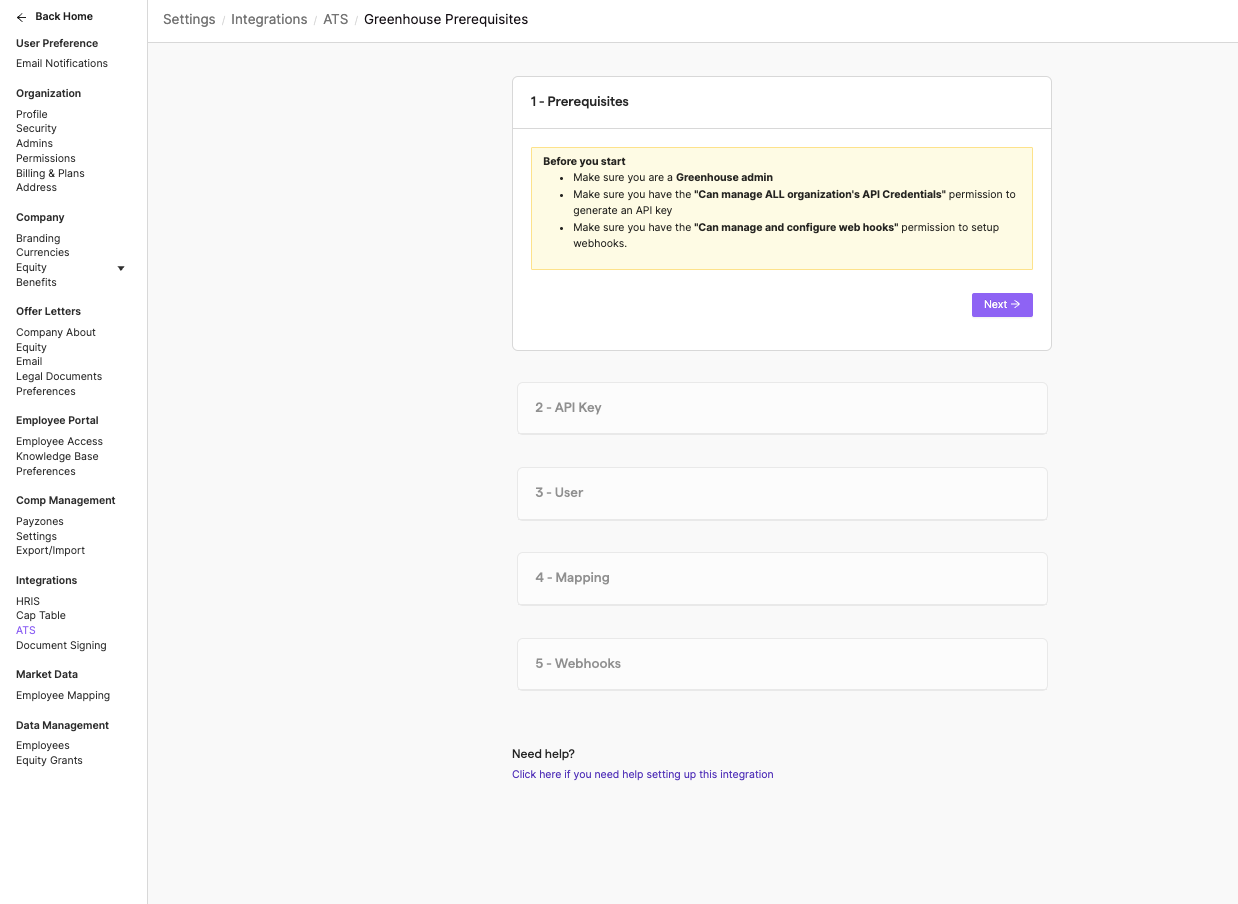1238x904 pixels.
Task: Go to Settings breadcrumb
Action: (x=189, y=19)
